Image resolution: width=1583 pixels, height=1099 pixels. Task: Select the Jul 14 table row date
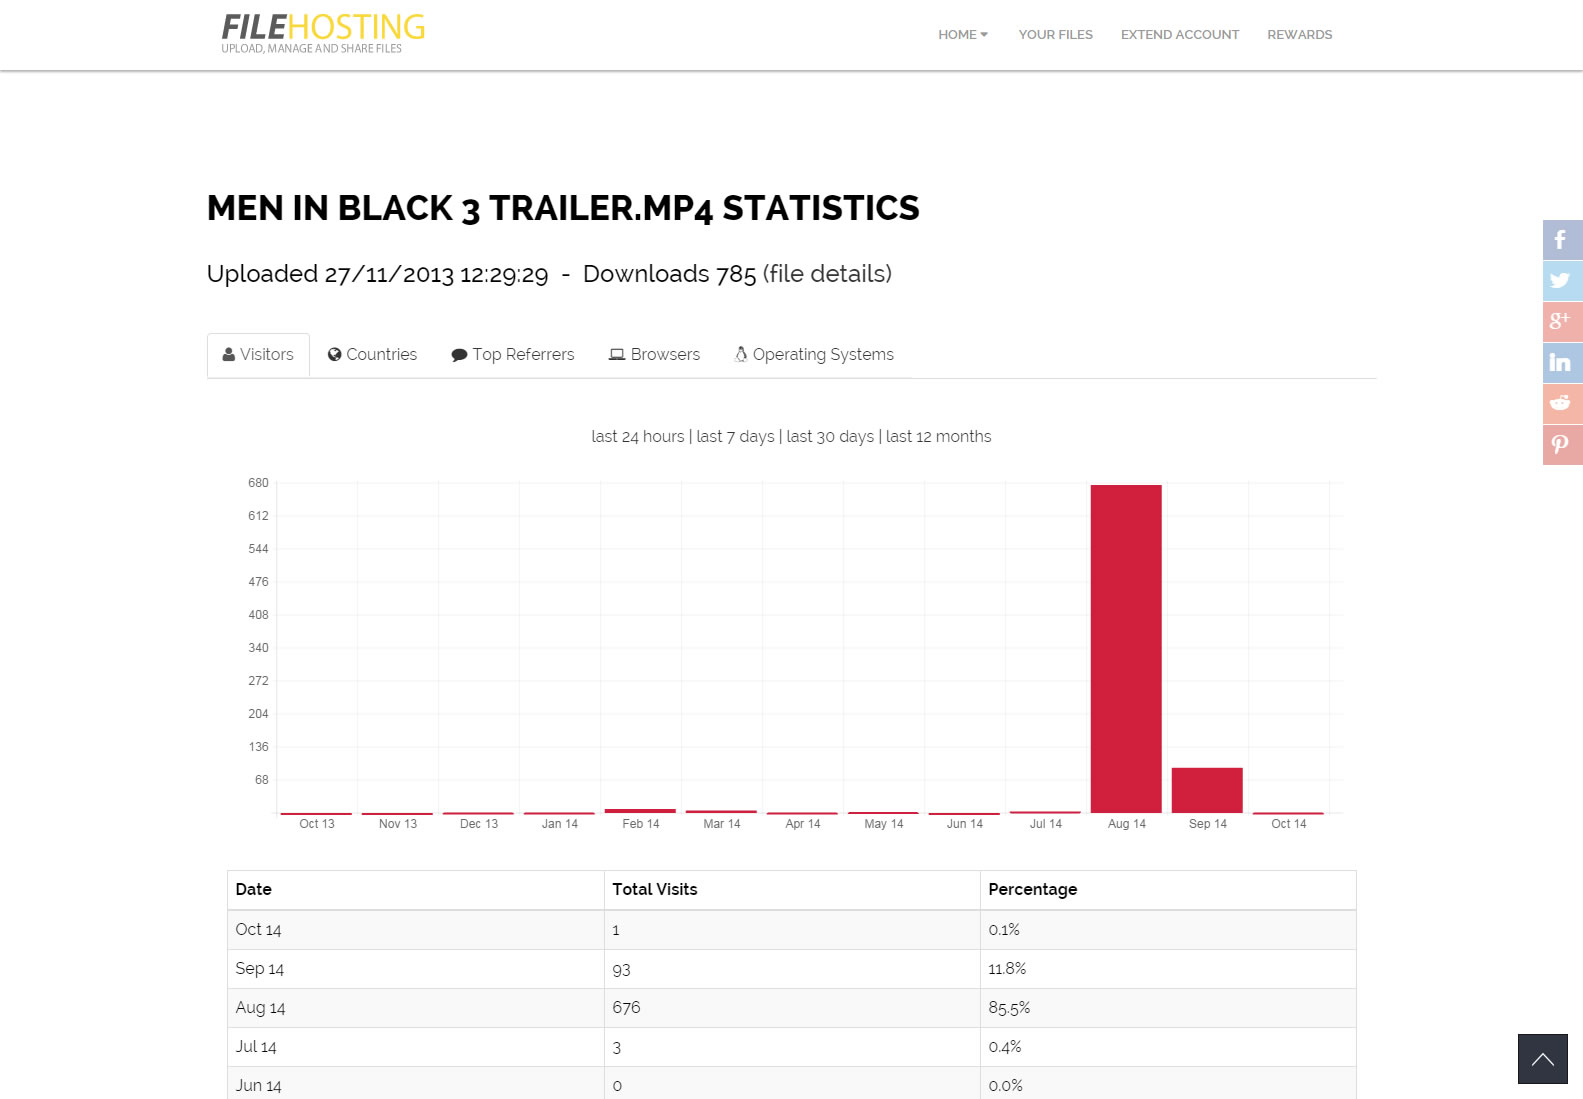pyautogui.click(x=256, y=1047)
